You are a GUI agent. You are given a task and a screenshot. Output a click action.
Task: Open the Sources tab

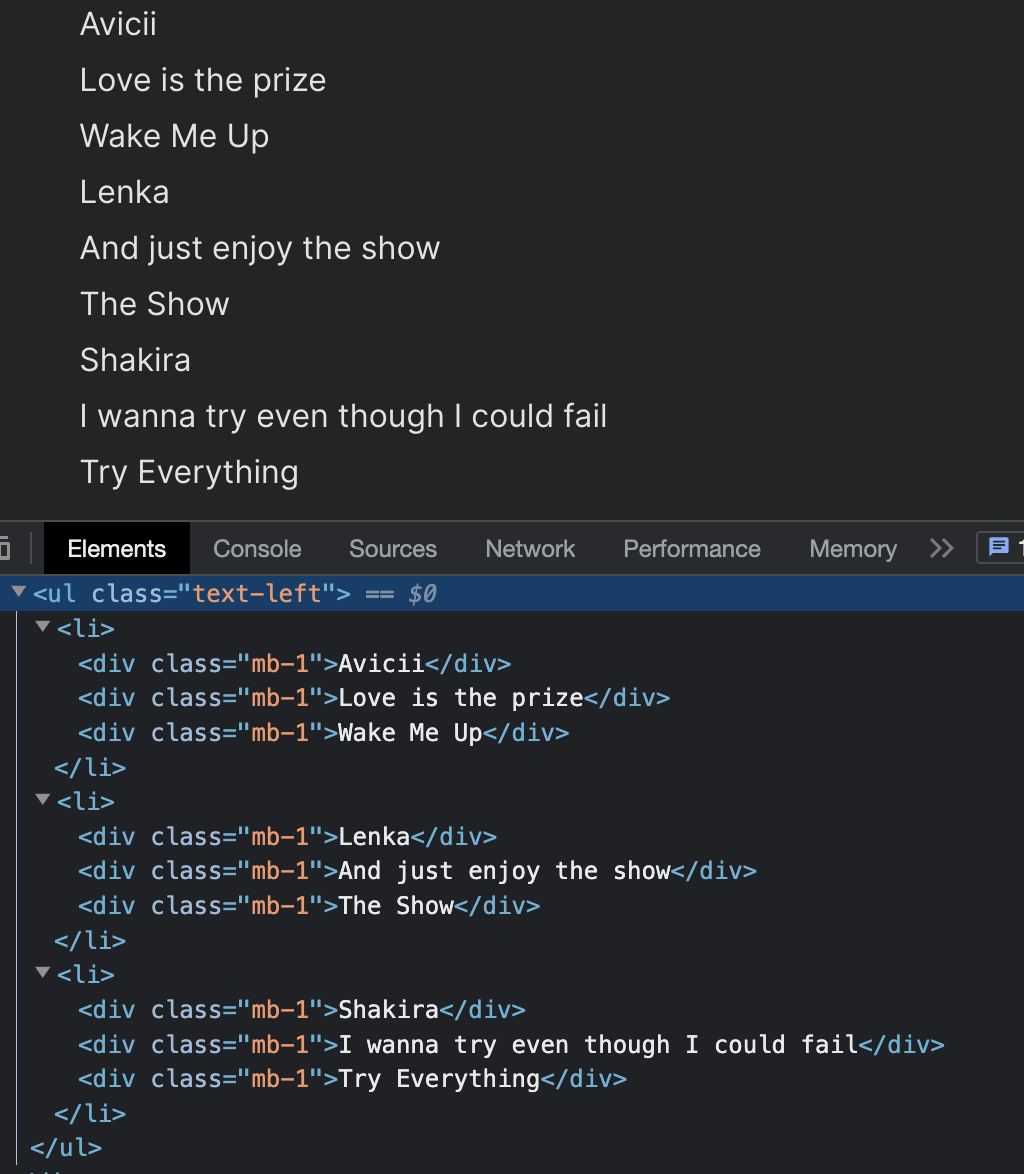(393, 549)
